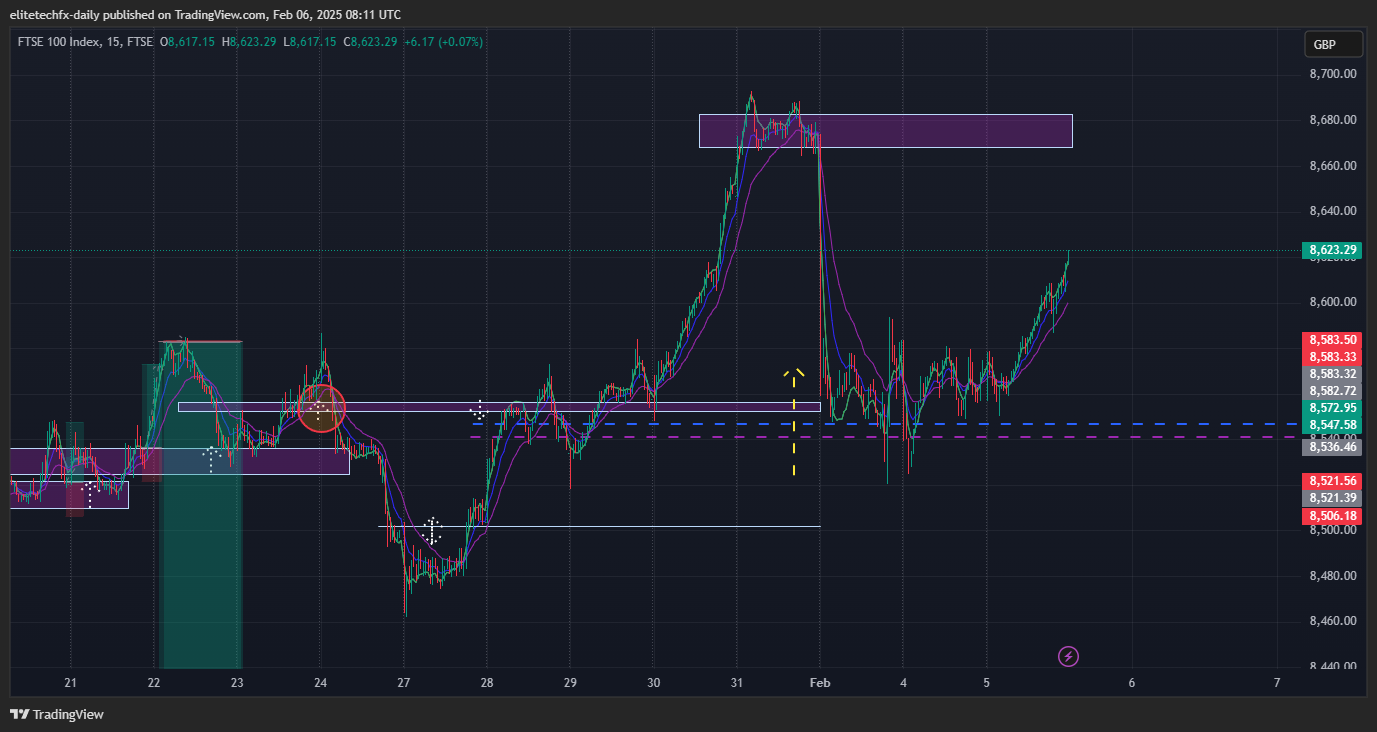Select the blue dashed horizontal line
1377x732 pixels.
click(885, 424)
